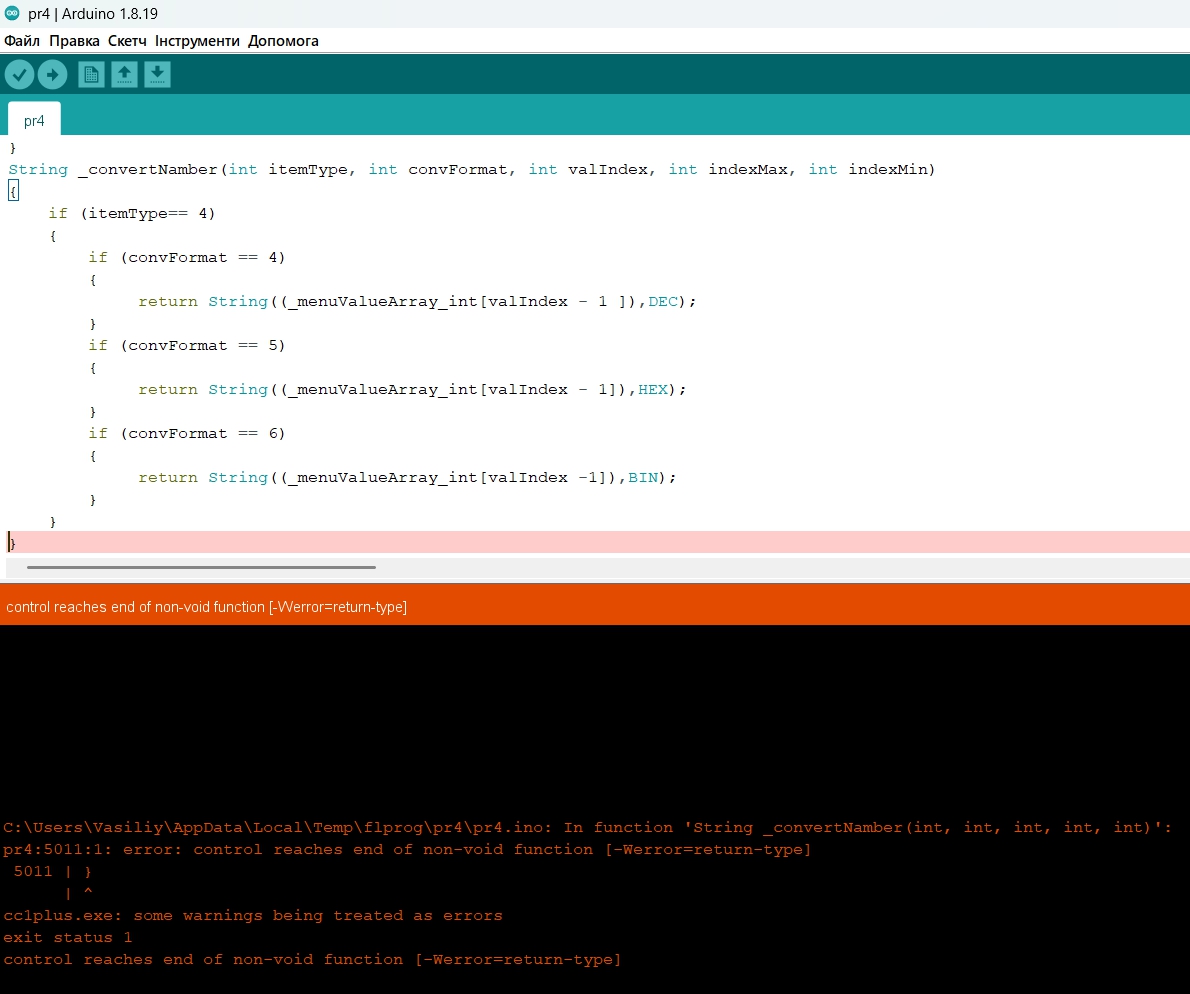This screenshot has width=1190, height=994.
Task: Open the Правка menu
Action: pyautogui.click(x=74, y=41)
